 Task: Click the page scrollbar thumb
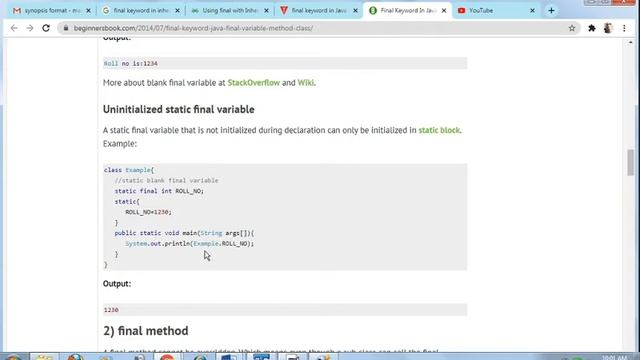pyautogui.click(x=631, y=162)
